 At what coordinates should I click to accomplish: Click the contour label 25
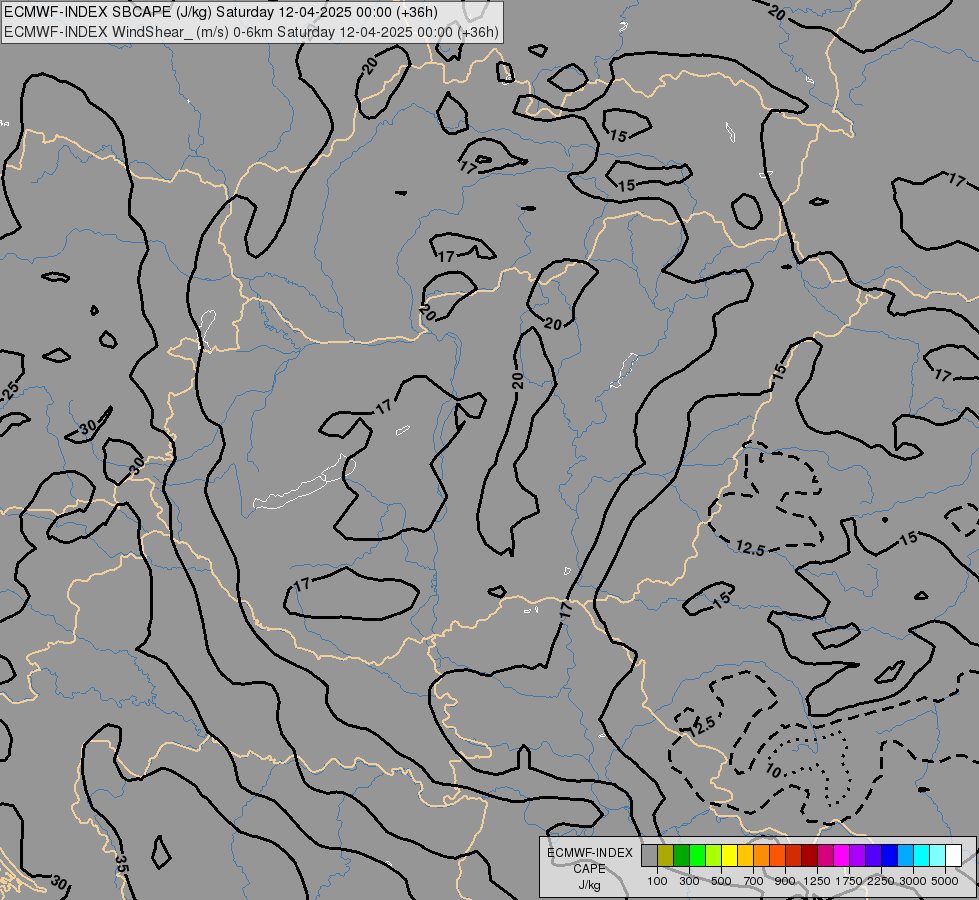(x=10, y=392)
